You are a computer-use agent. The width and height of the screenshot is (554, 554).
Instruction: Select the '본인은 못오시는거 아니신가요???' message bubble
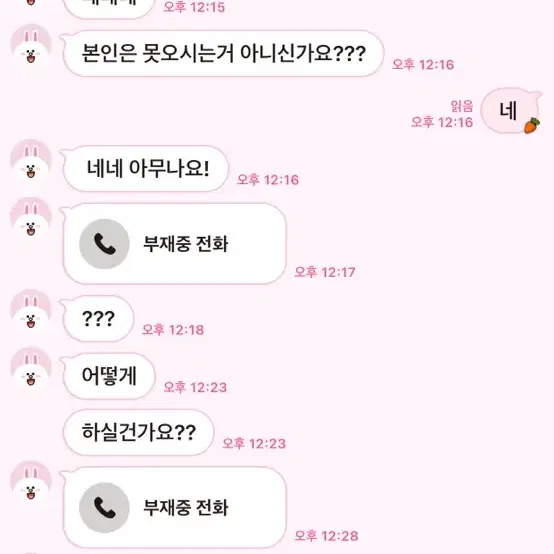click(223, 53)
